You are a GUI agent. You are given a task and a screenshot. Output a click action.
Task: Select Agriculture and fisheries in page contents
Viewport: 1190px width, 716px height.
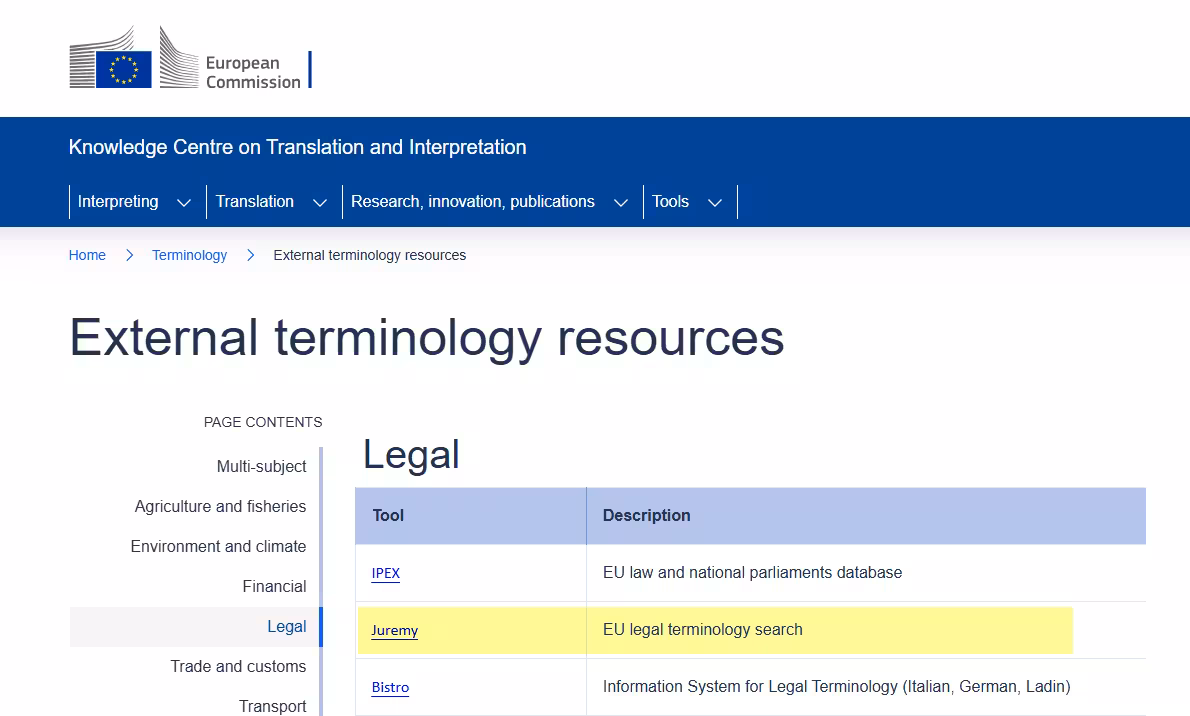pyautogui.click(x=220, y=506)
